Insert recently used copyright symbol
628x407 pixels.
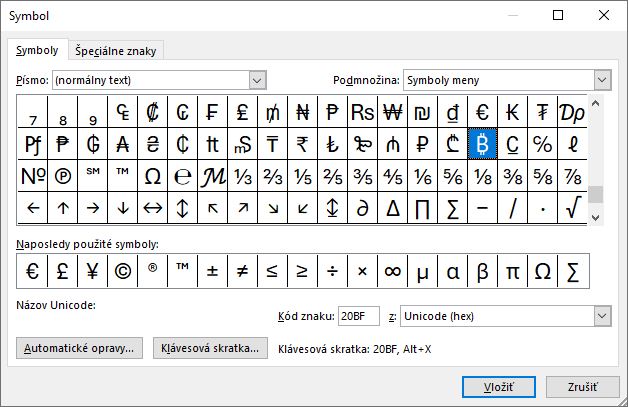coord(122,271)
